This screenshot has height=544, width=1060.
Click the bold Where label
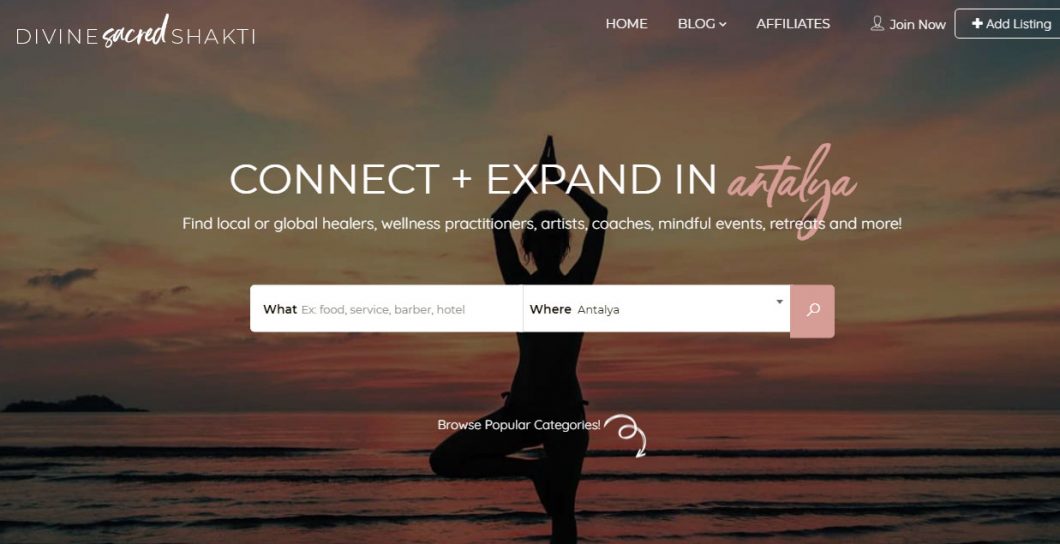click(550, 309)
